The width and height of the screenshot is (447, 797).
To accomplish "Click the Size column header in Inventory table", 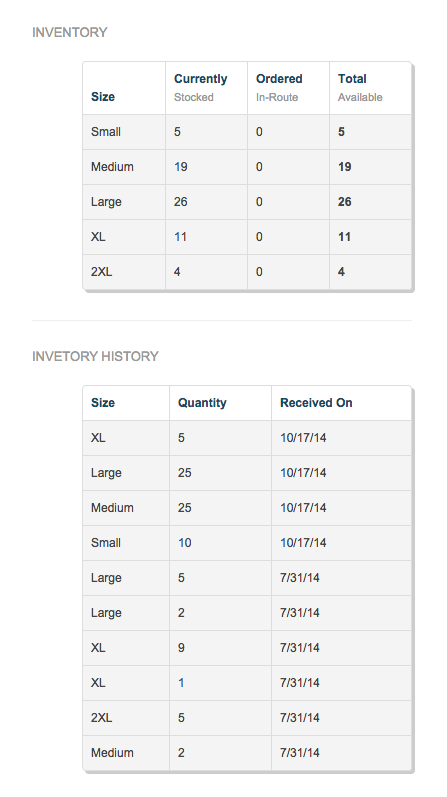I will click(x=124, y=88).
